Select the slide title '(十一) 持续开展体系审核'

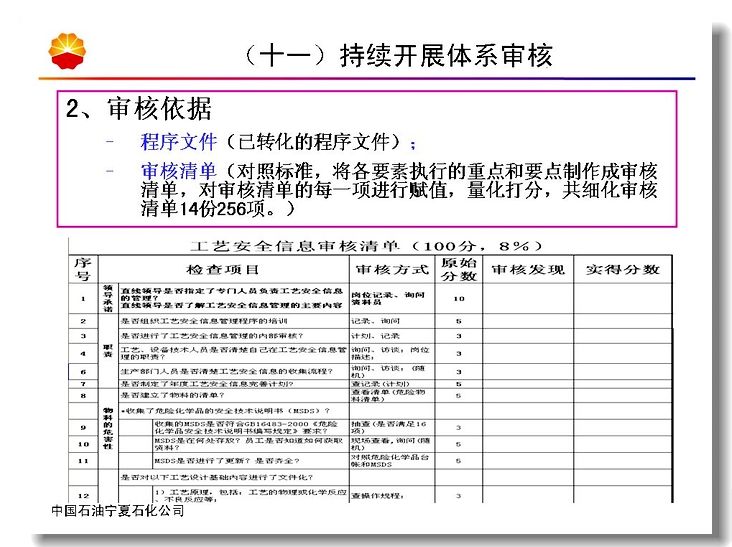click(398, 56)
